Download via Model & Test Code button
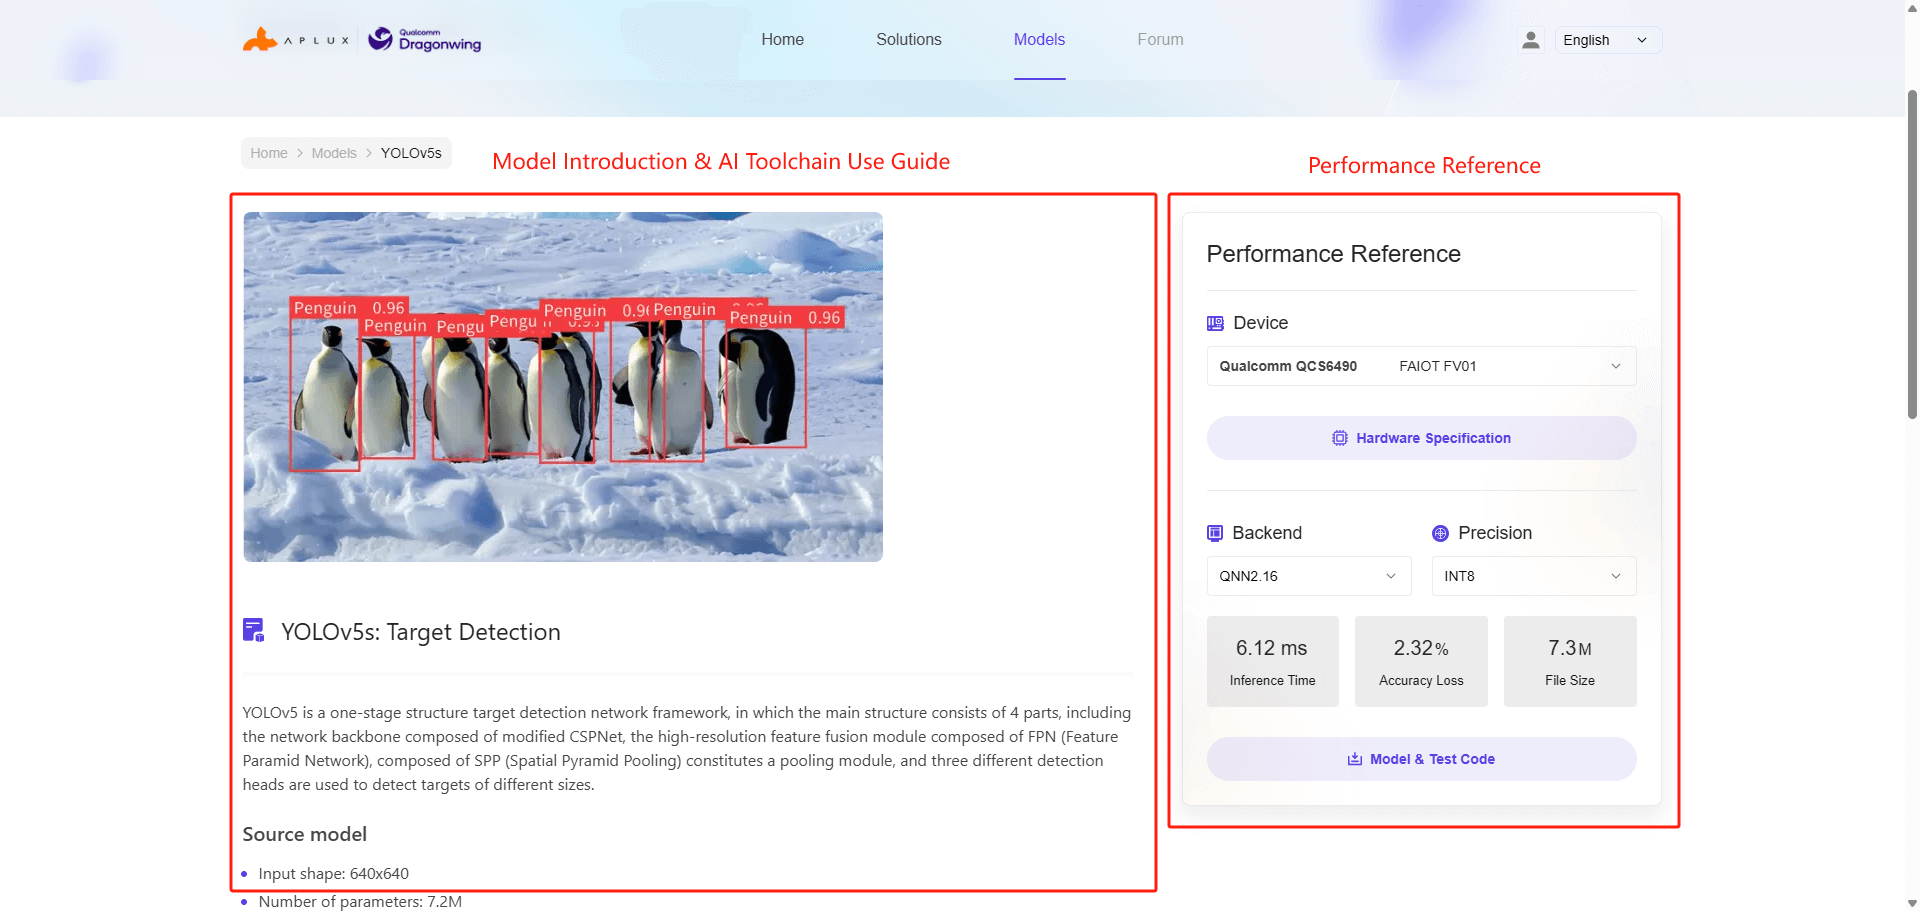The image size is (1920, 911). click(1421, 759)
